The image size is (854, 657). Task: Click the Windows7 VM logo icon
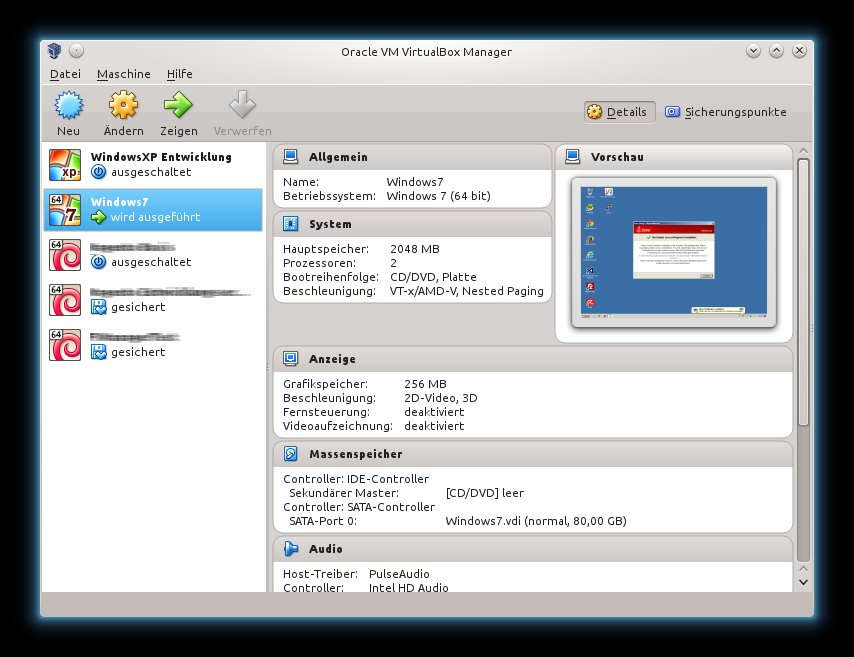click(x=65, y=210)
